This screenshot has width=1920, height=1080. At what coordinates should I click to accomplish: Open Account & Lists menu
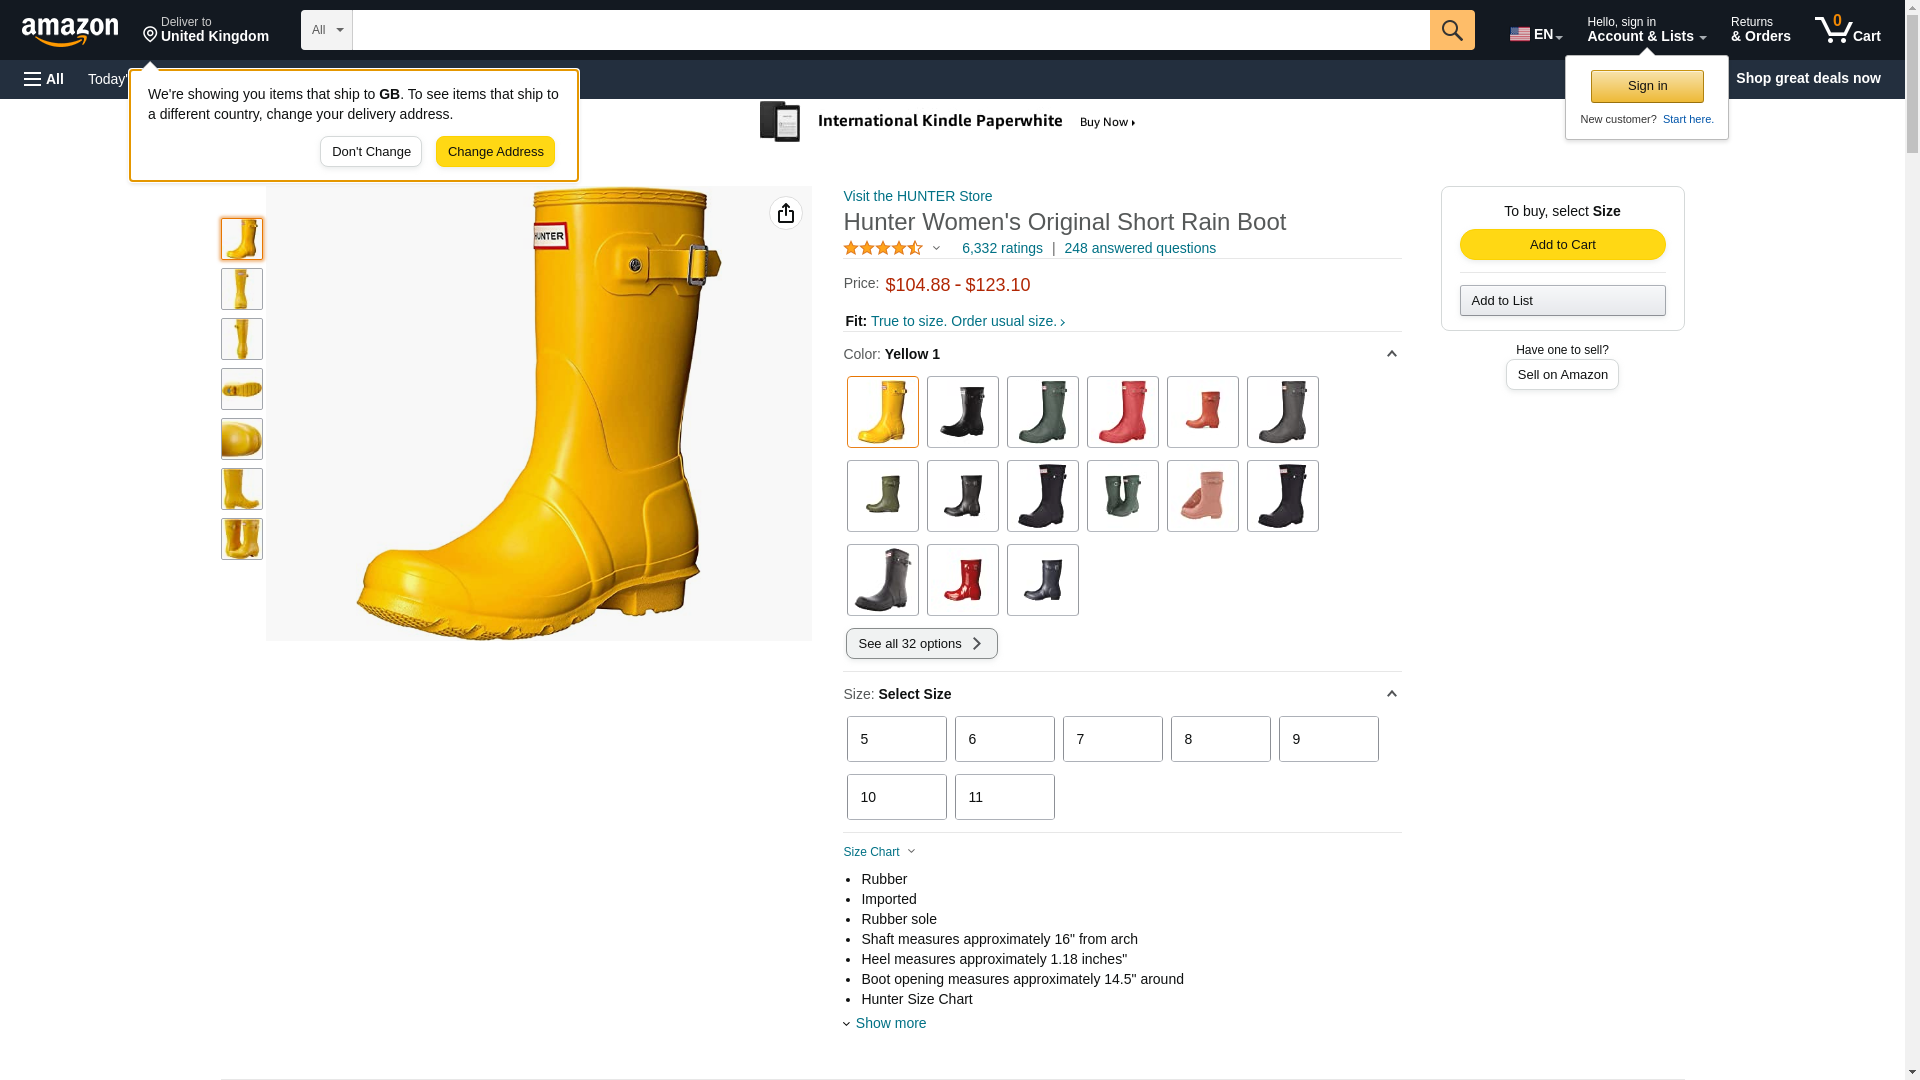pos(1646,30)
